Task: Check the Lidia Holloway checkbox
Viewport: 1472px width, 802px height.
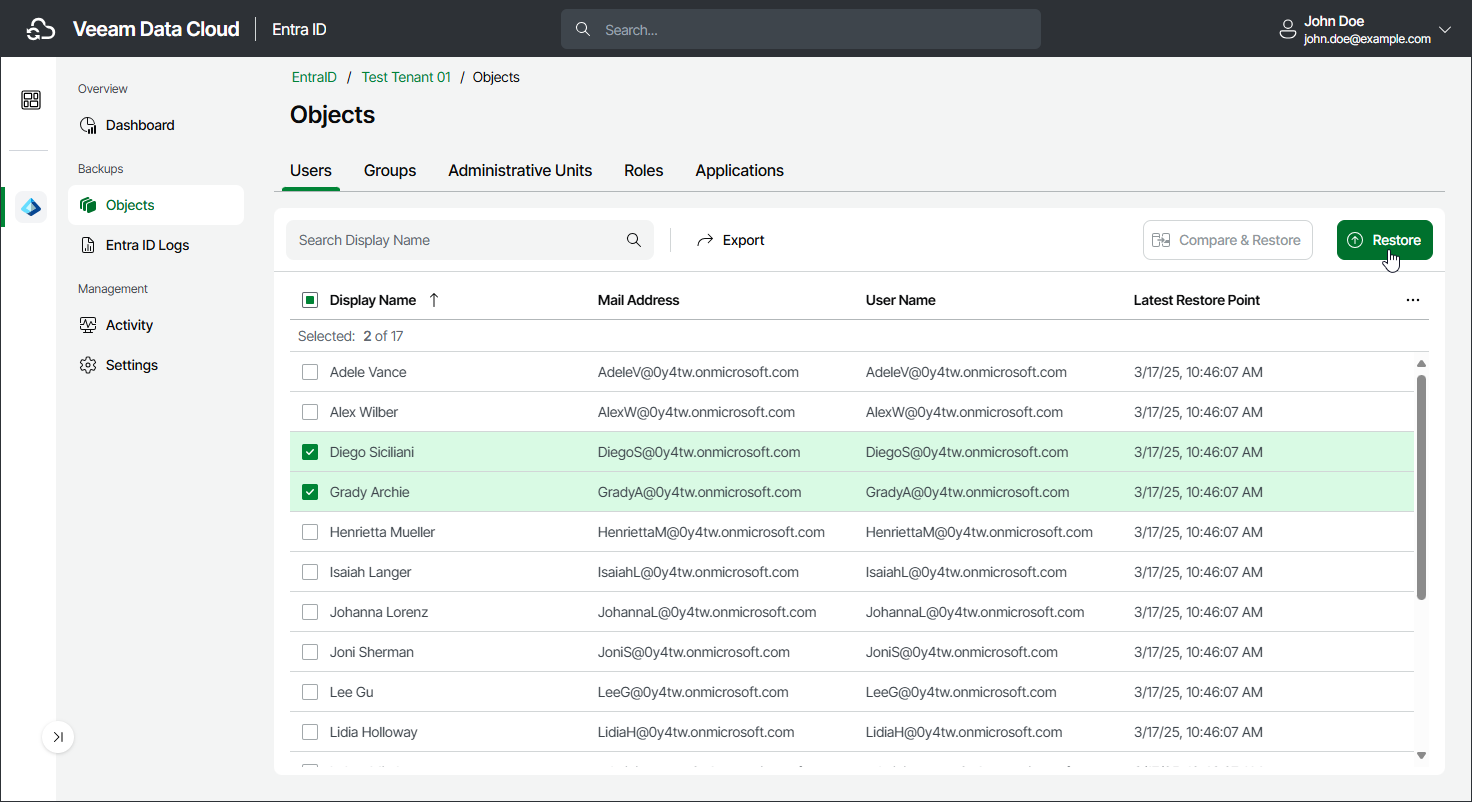Action: coord(310,732)
